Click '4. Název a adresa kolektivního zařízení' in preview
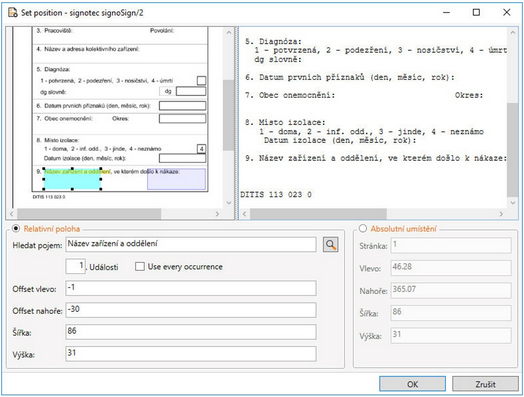This screenshot has width=524, height=397. click(x=88, y=49)
